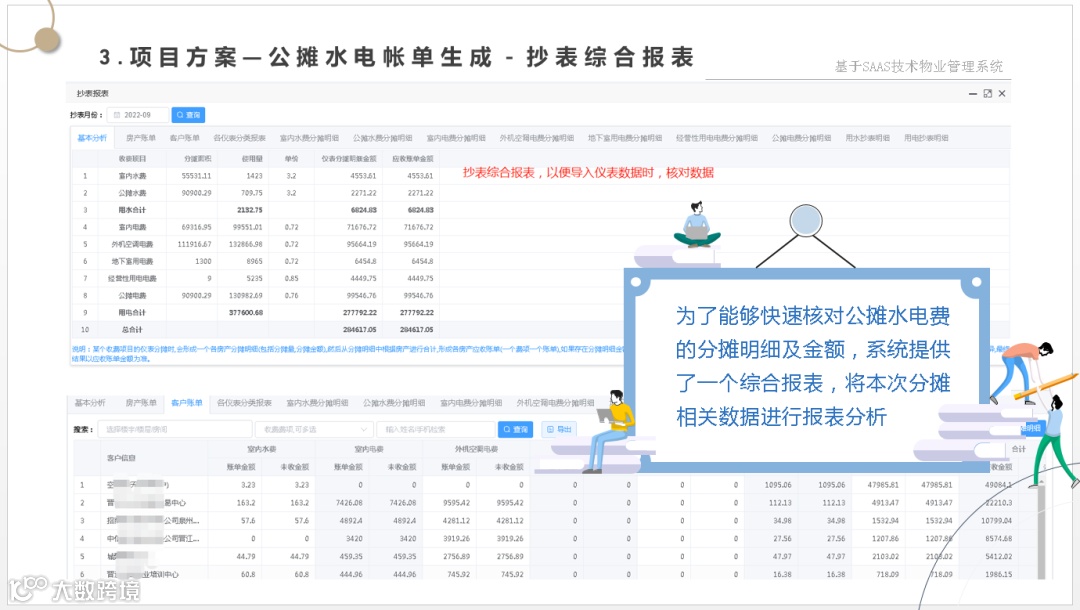The image size is (1080, 610).
Task: Switch to the 房产账单 tab in the upper report
Action: click(141, 138)
